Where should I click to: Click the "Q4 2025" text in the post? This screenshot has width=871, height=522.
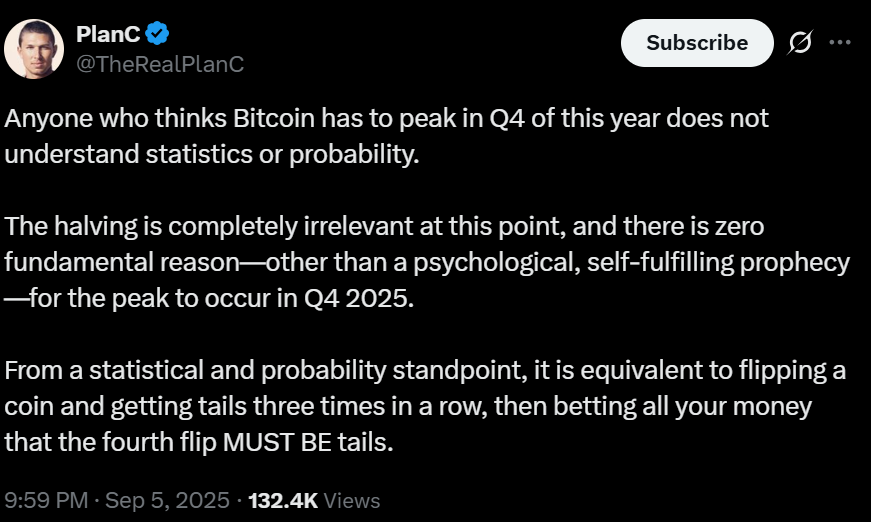[372, 299]
